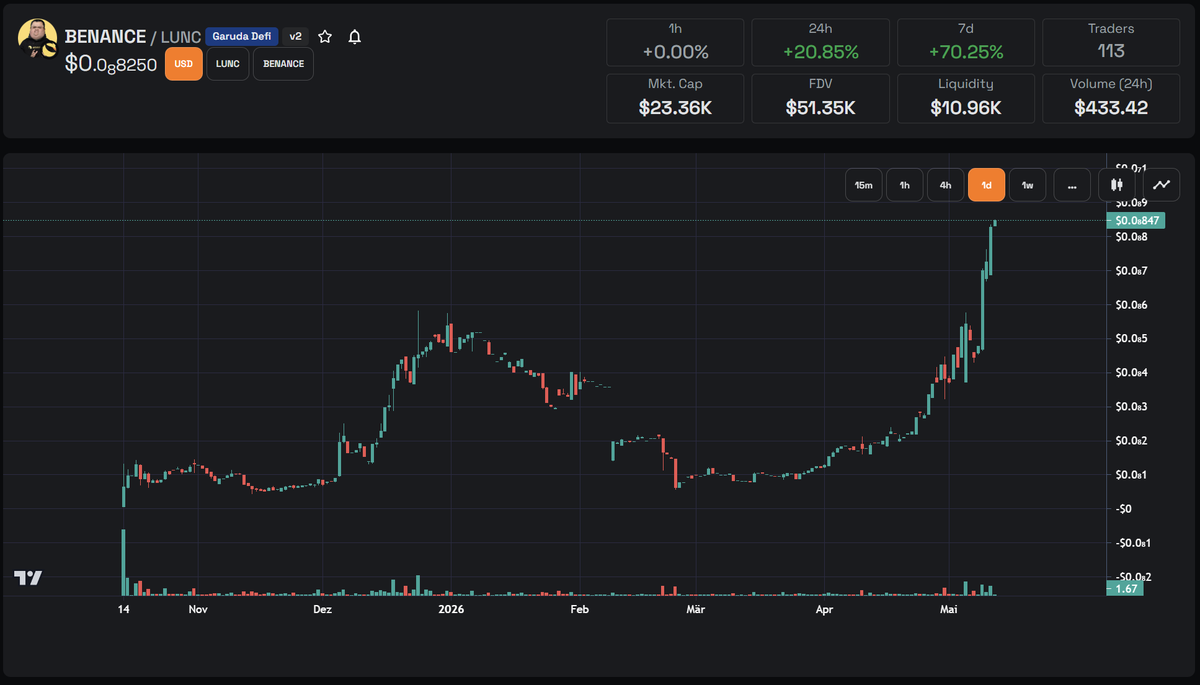1200x685 pixels.
Task: Click the BENANCE token avatar image
Action: [x=38, y=38]
